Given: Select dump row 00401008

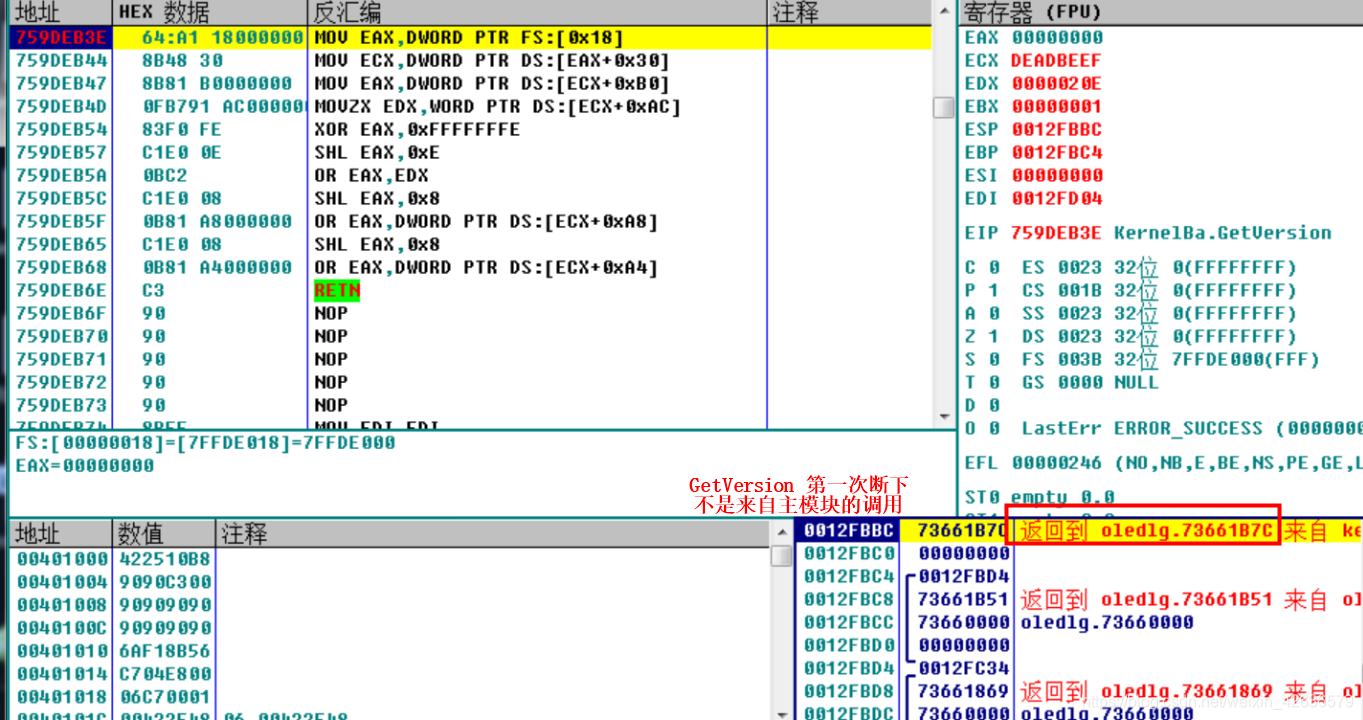Looking at the screenshot, I should click(x=390, y=605).
